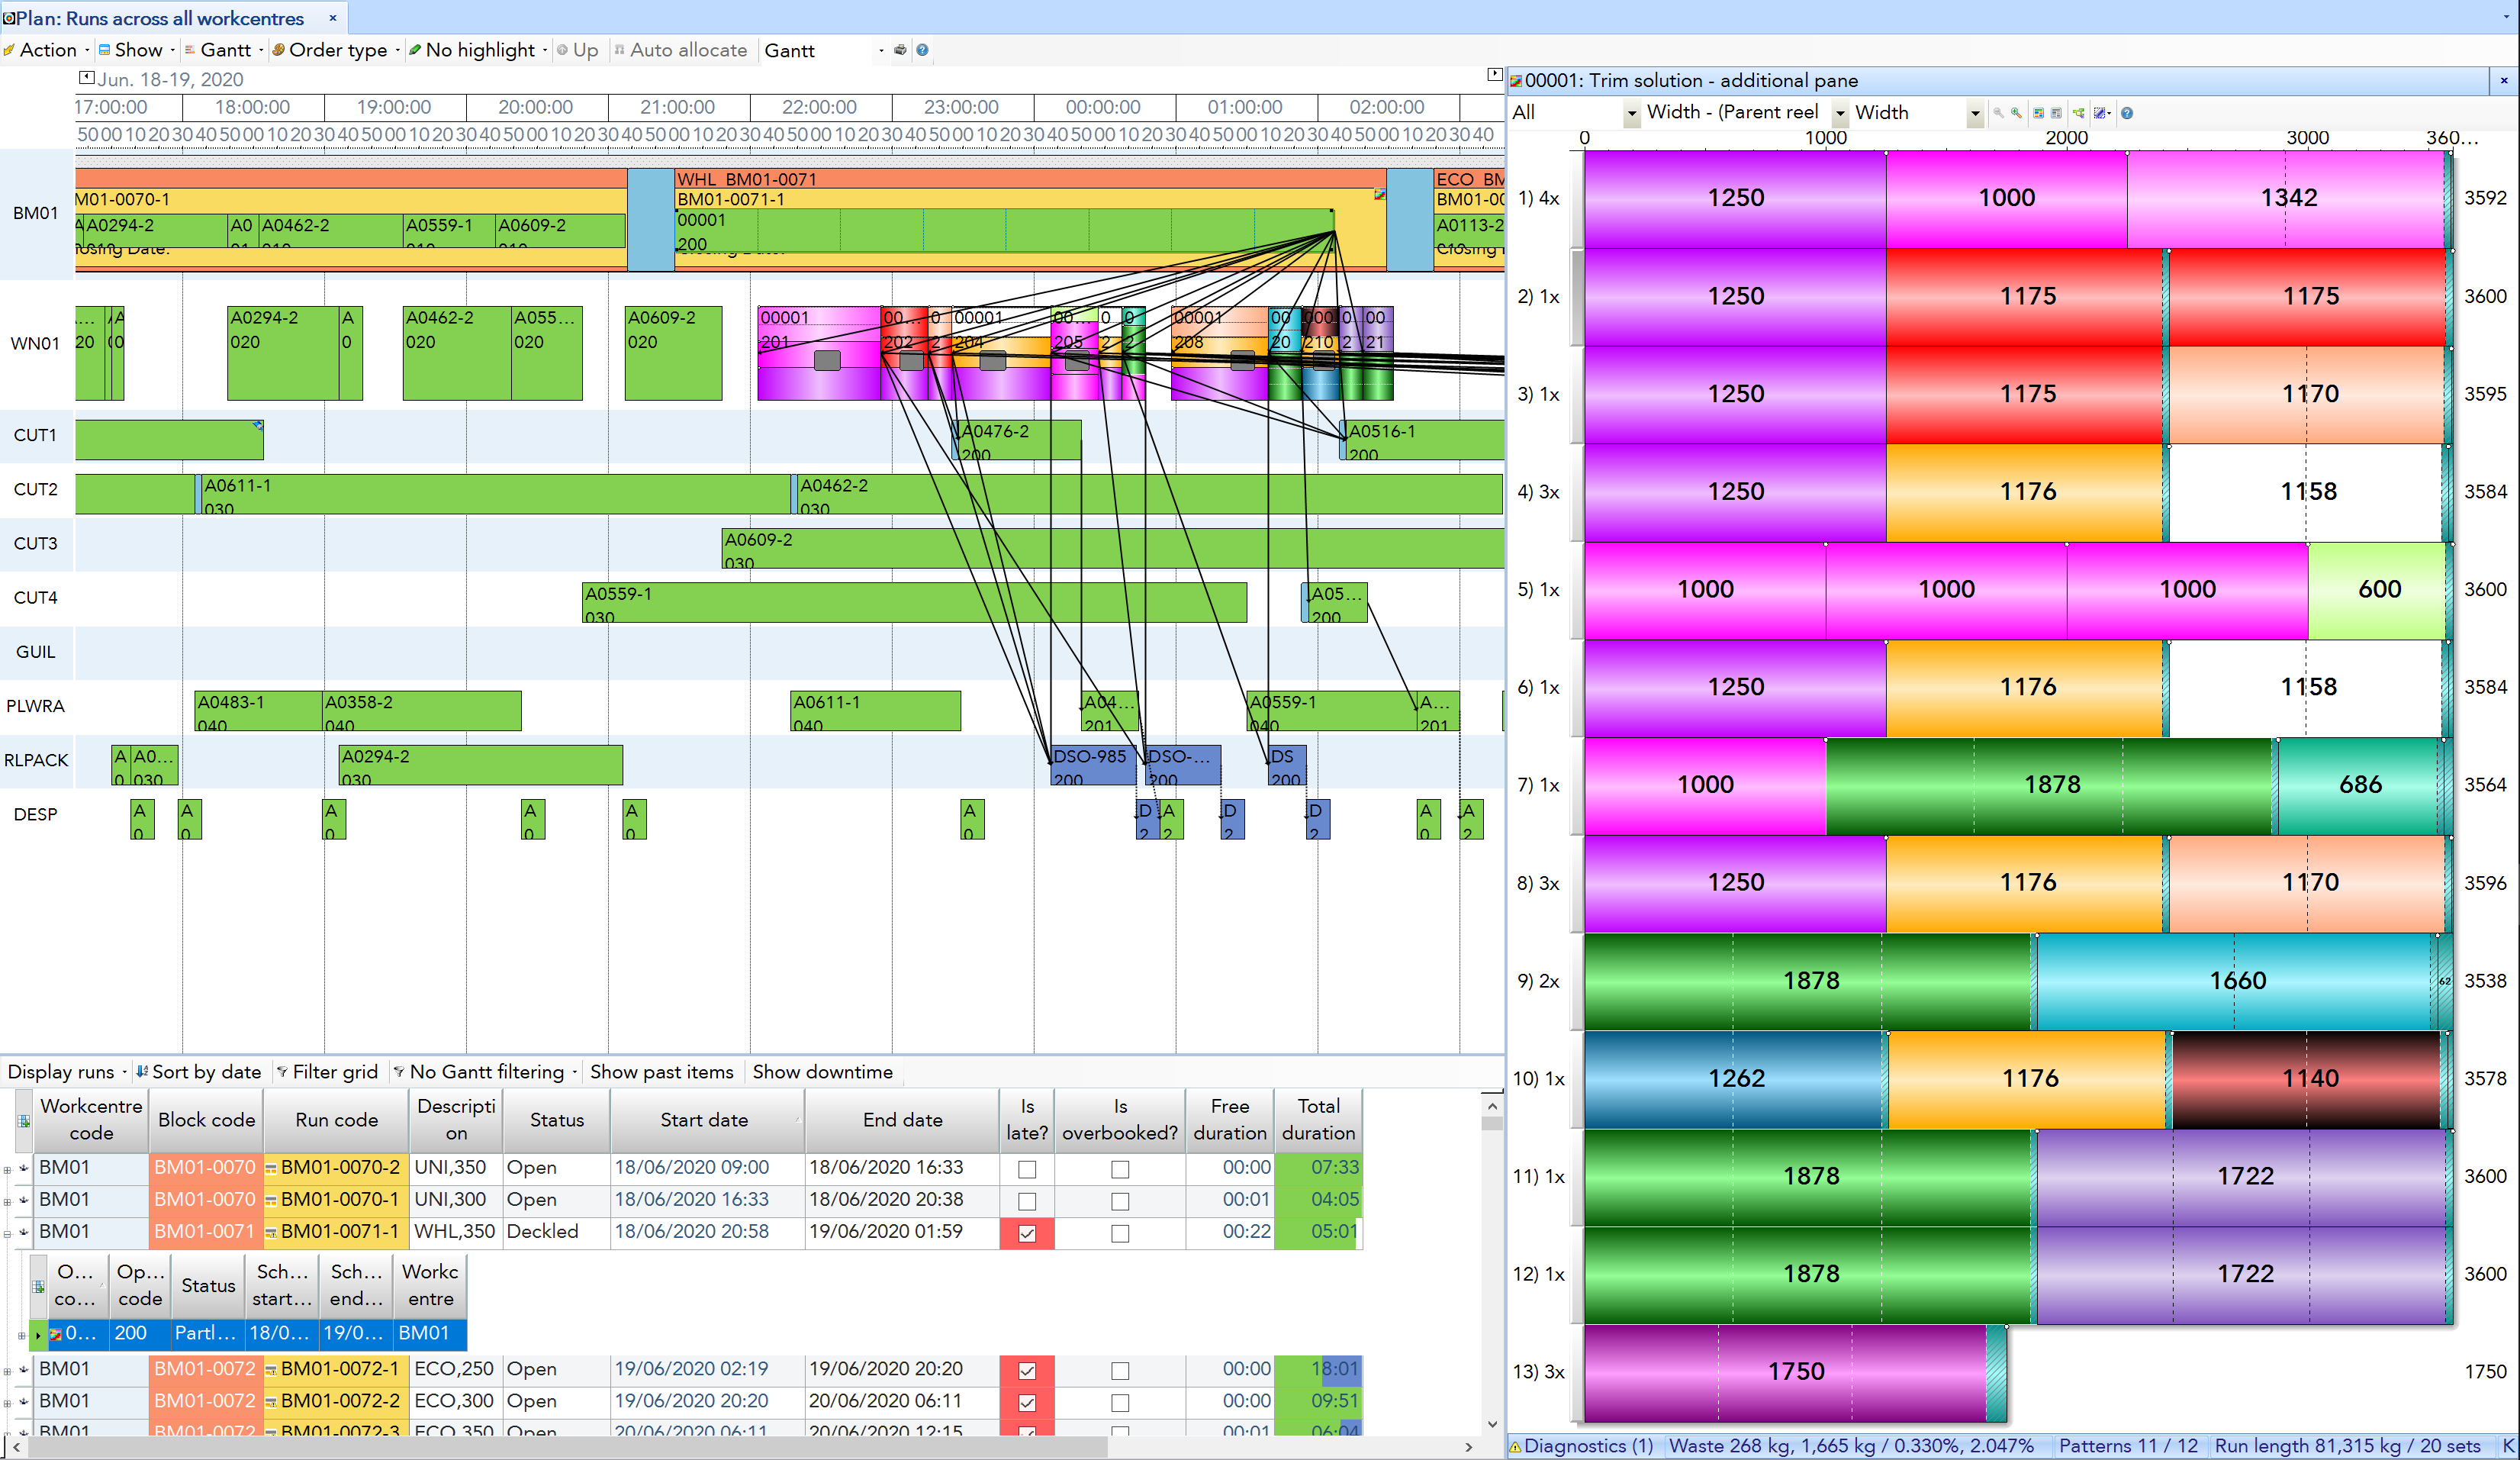Open the All filter dropdown
The width and height of the screenshot is (2520, 1460).
pyautogui.click(x=1631, y=113)
